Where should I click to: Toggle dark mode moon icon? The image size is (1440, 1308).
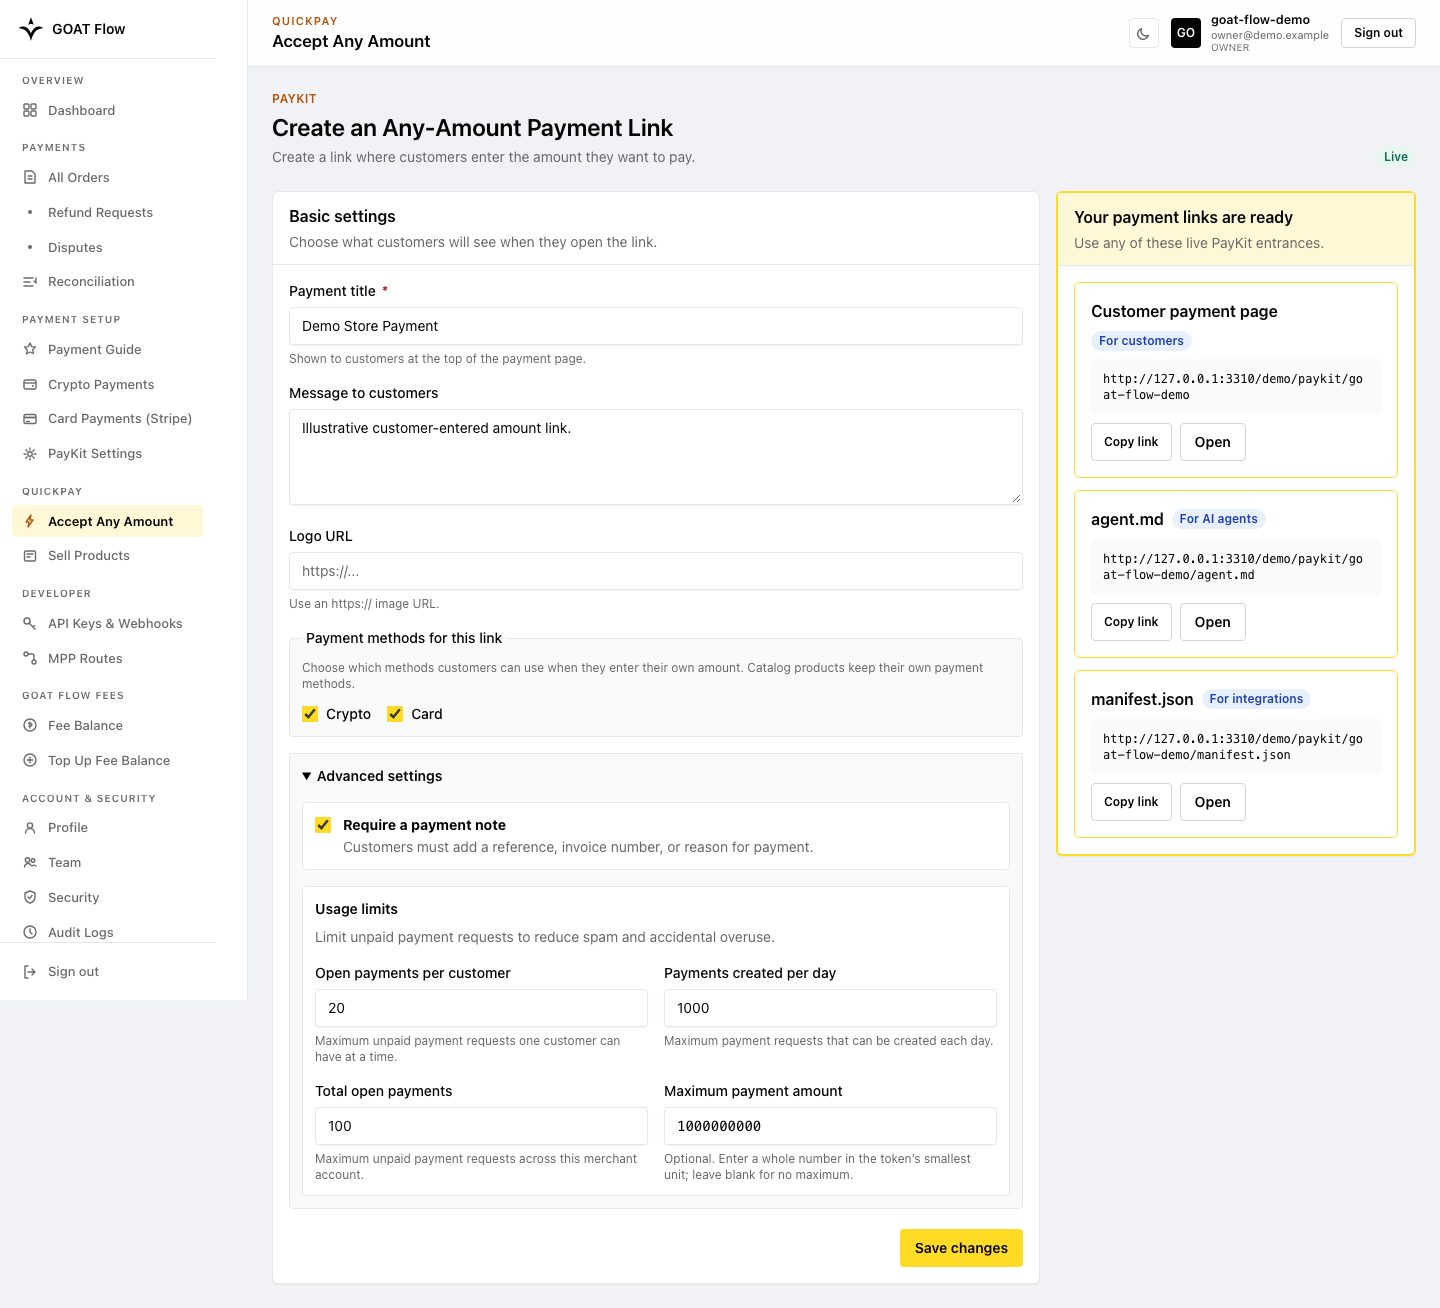[x=1143, y=33]
